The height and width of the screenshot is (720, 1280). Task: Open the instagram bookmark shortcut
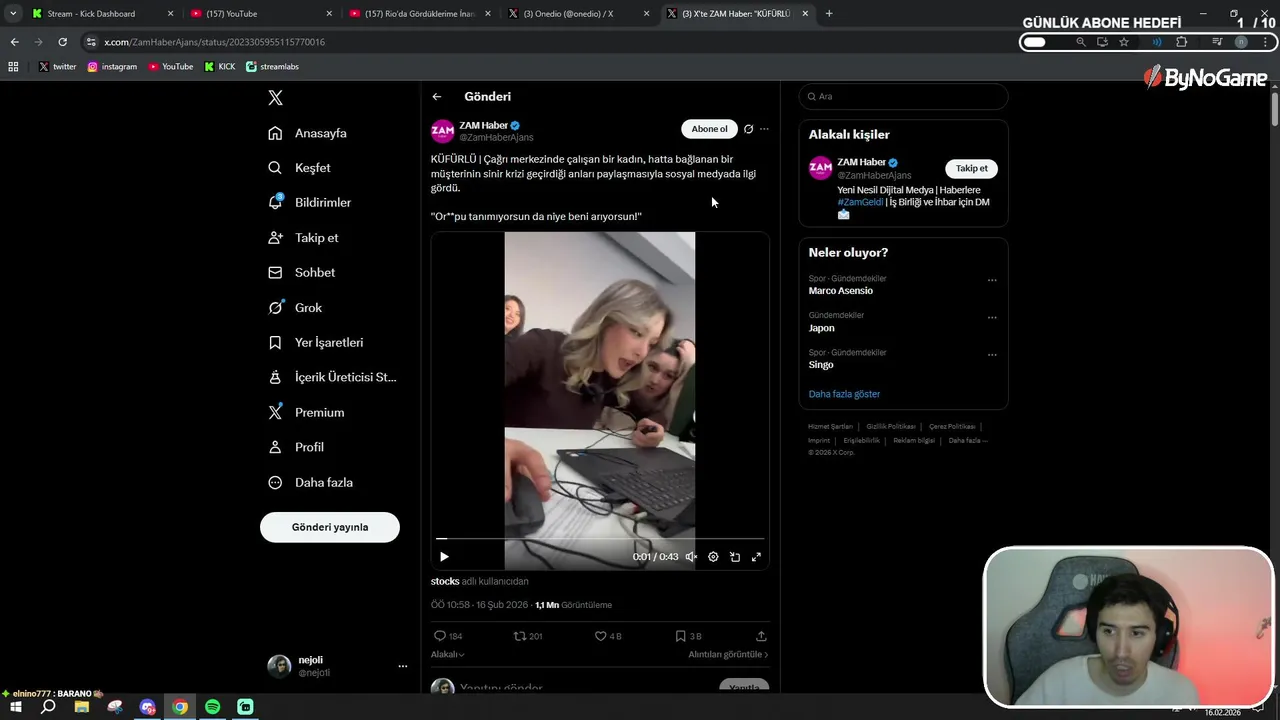point(112,67)
